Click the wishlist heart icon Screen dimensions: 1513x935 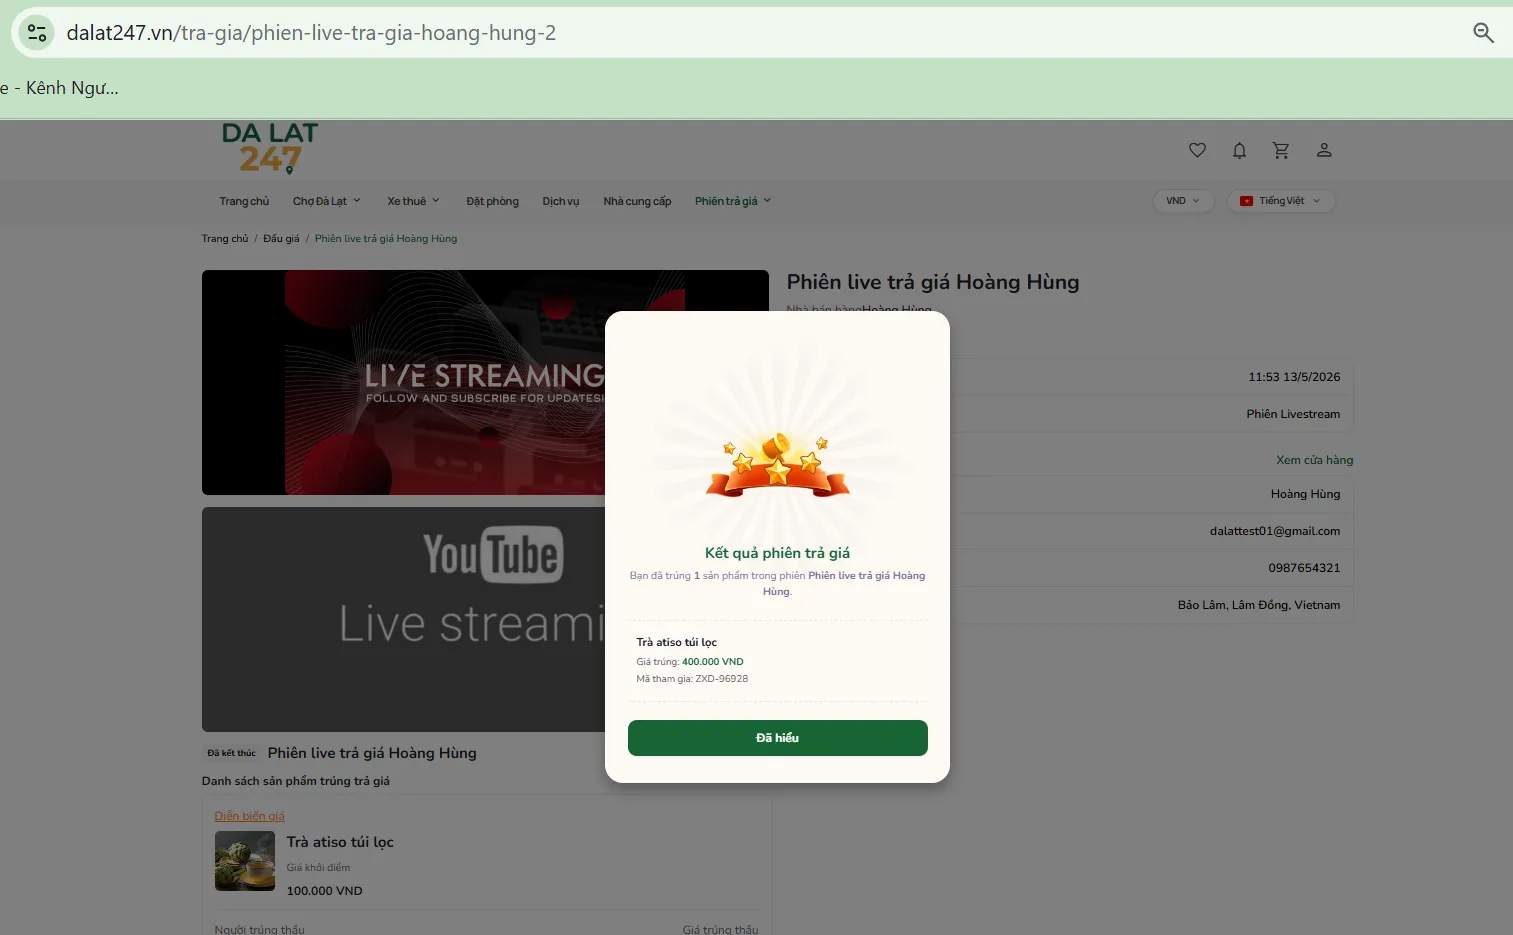pyautogui.click(x=1197, y=150)
